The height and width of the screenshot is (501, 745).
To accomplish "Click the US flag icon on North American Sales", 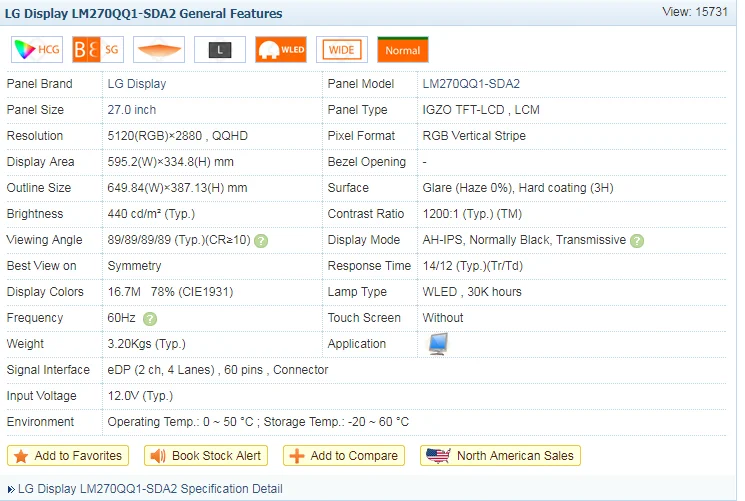I will point(438,455).
